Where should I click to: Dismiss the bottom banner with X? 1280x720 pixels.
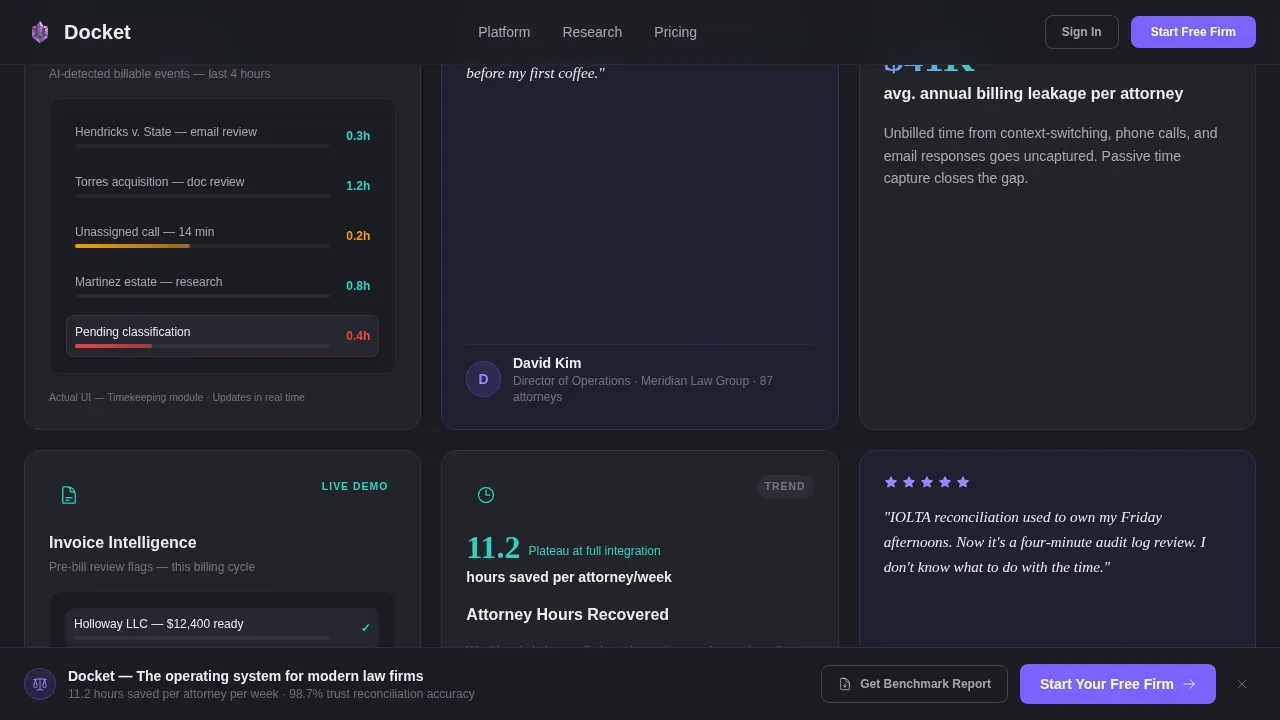1242,684
